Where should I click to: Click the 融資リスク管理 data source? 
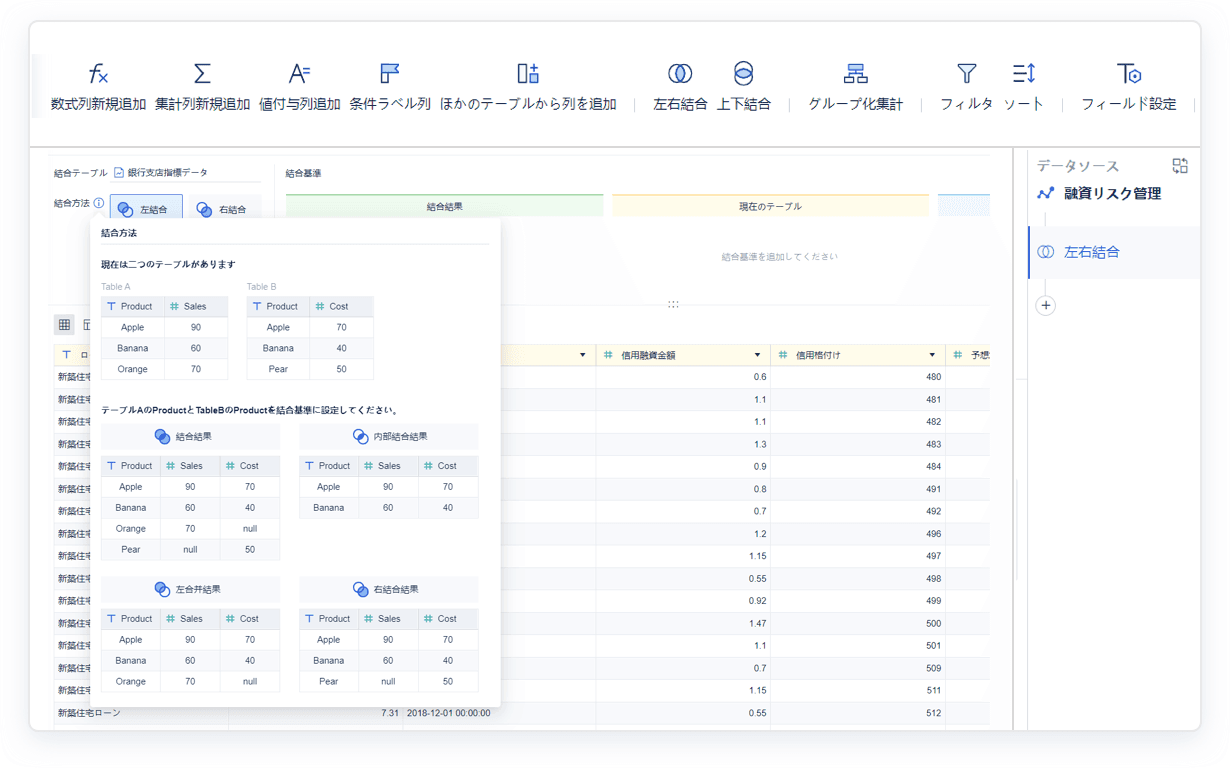[x=1111, y=194]
